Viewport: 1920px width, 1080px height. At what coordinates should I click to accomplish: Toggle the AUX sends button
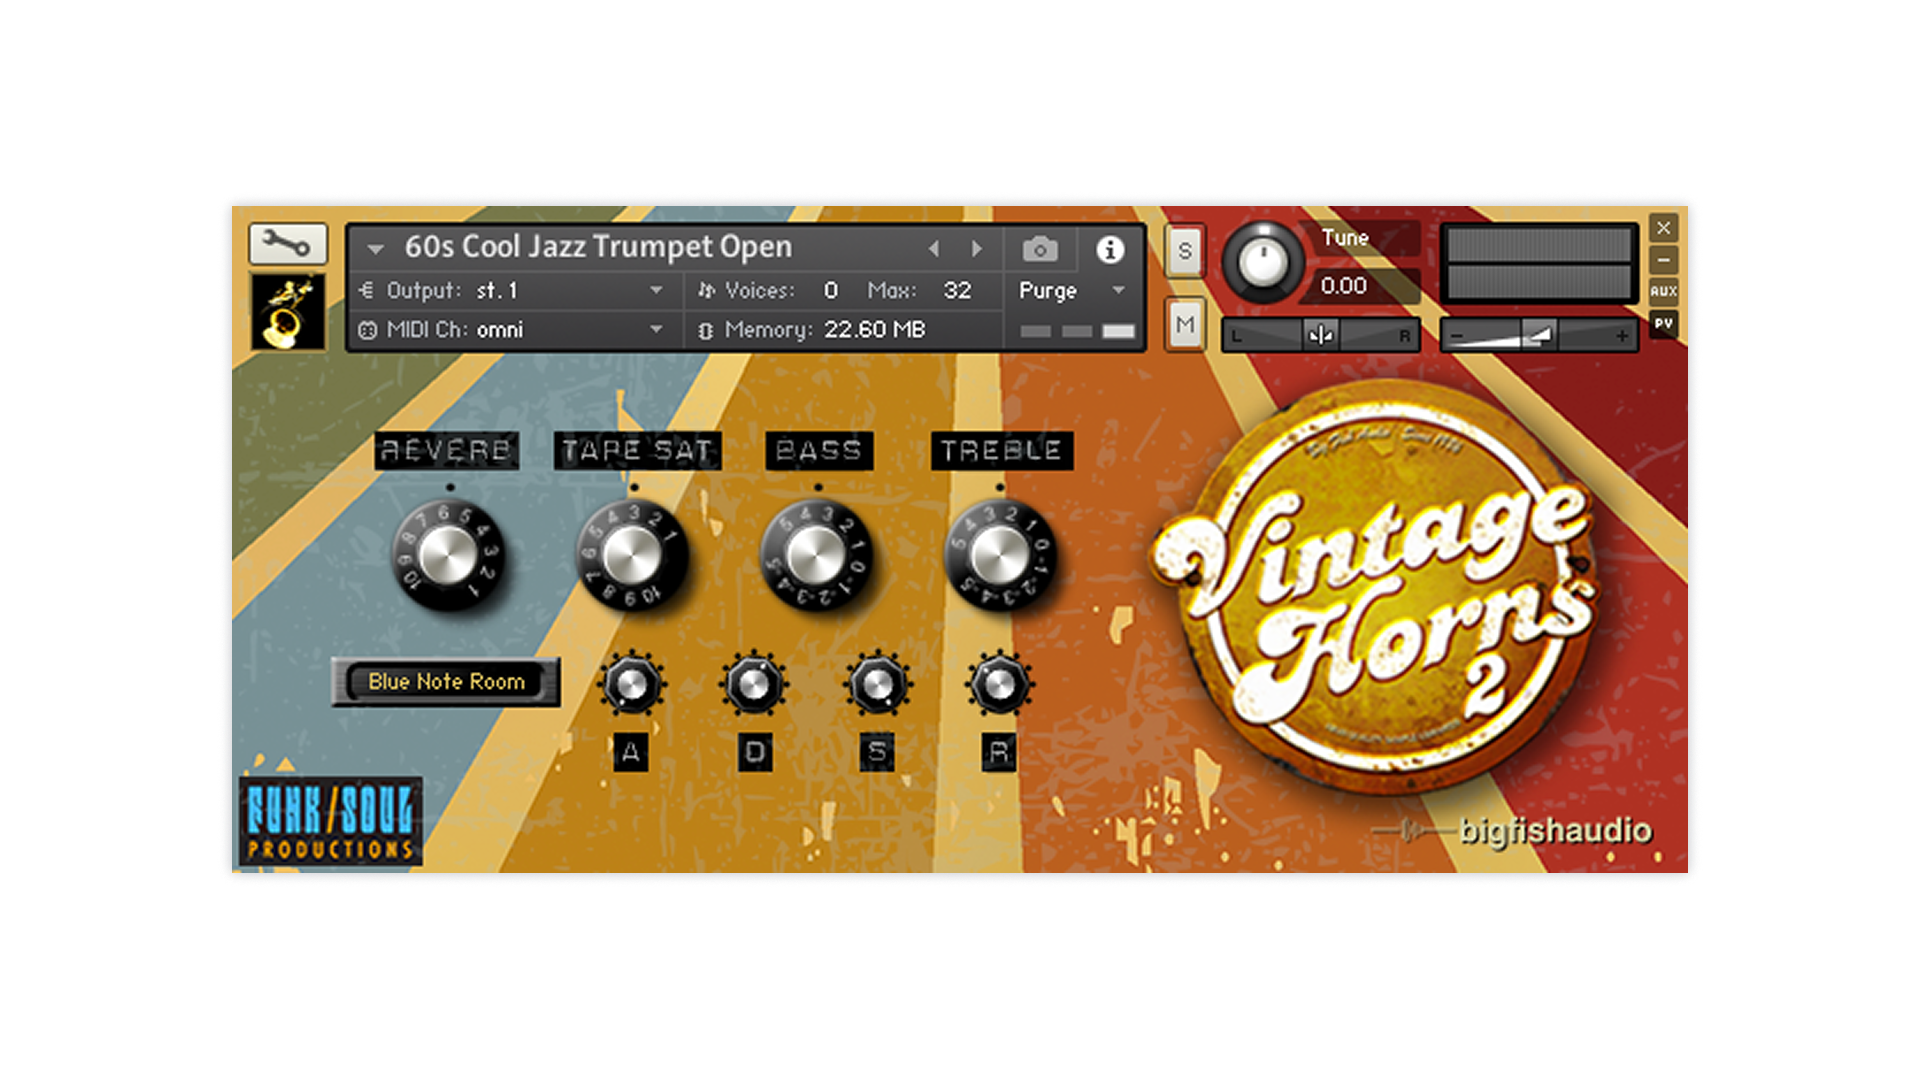[1663, 291]
